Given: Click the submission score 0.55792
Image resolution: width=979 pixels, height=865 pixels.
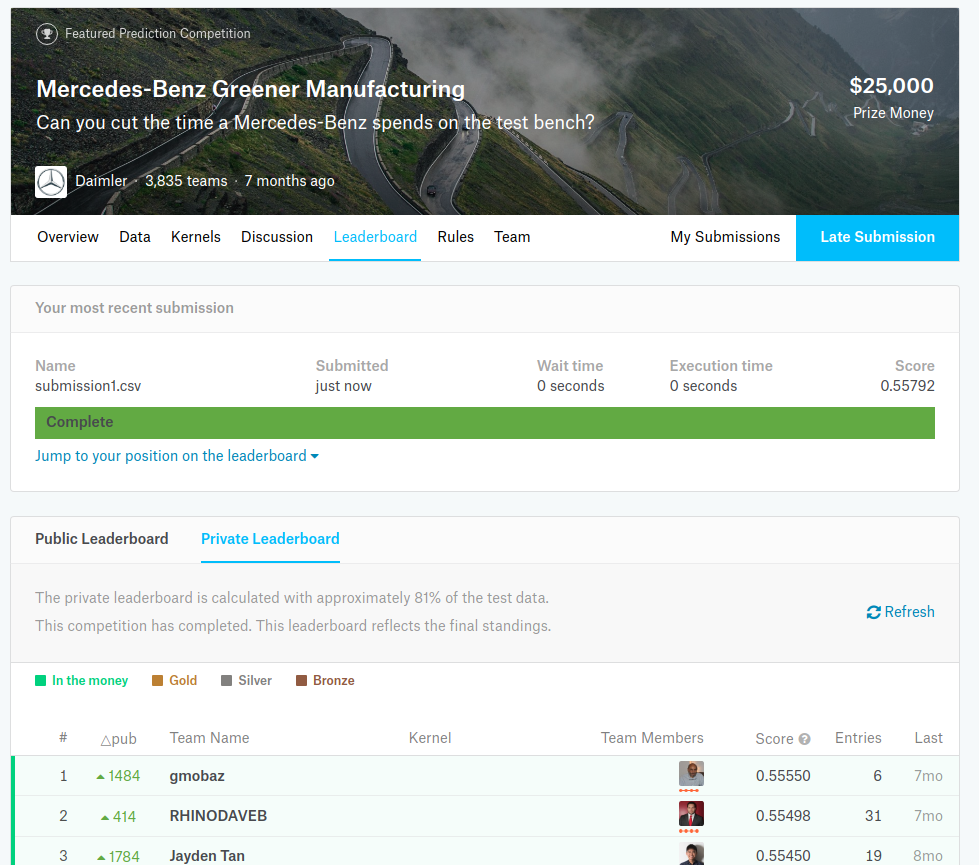Looking at the screenshot, I should (x=907, y=386).
